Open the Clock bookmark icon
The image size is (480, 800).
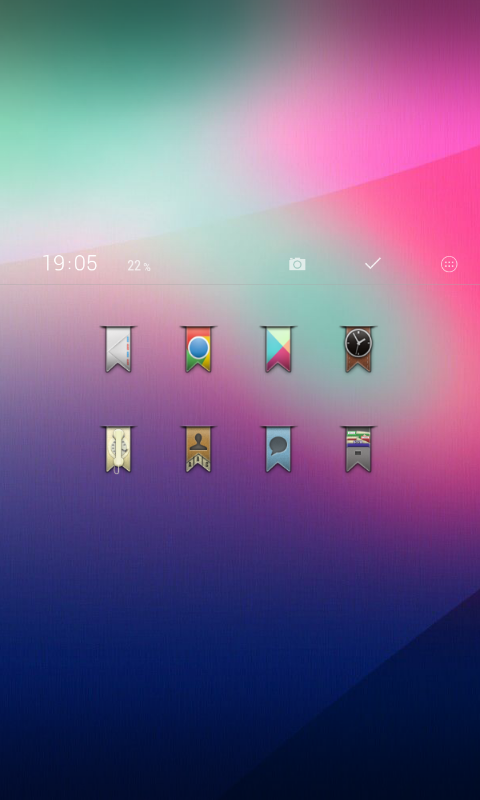pos(358,349)
